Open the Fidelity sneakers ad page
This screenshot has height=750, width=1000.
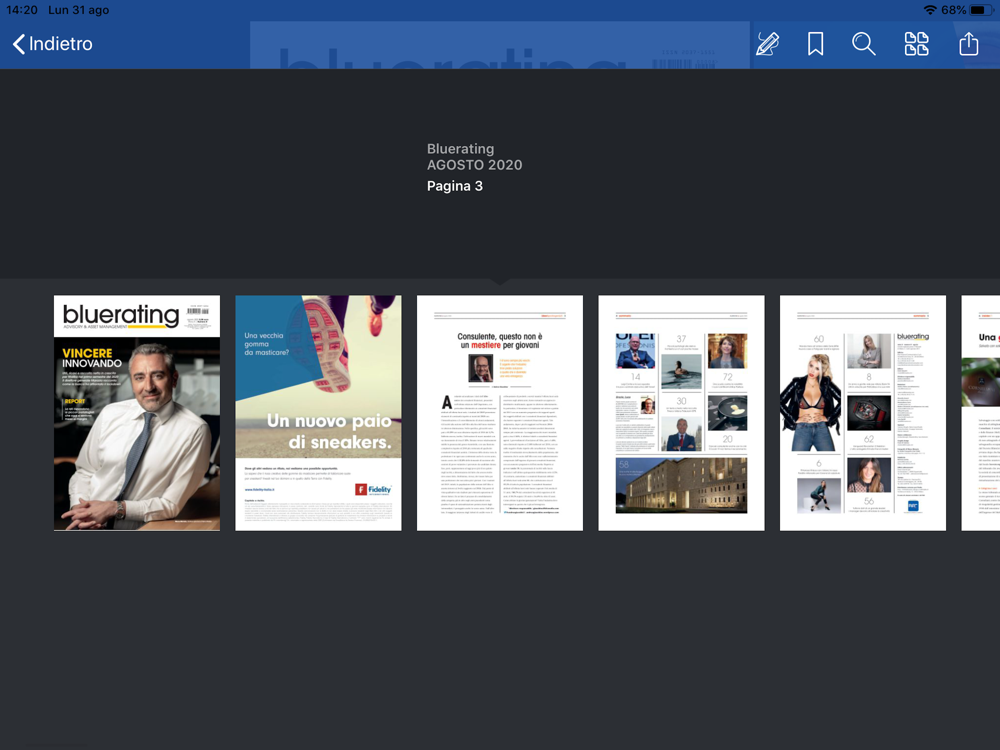[318, 413]
